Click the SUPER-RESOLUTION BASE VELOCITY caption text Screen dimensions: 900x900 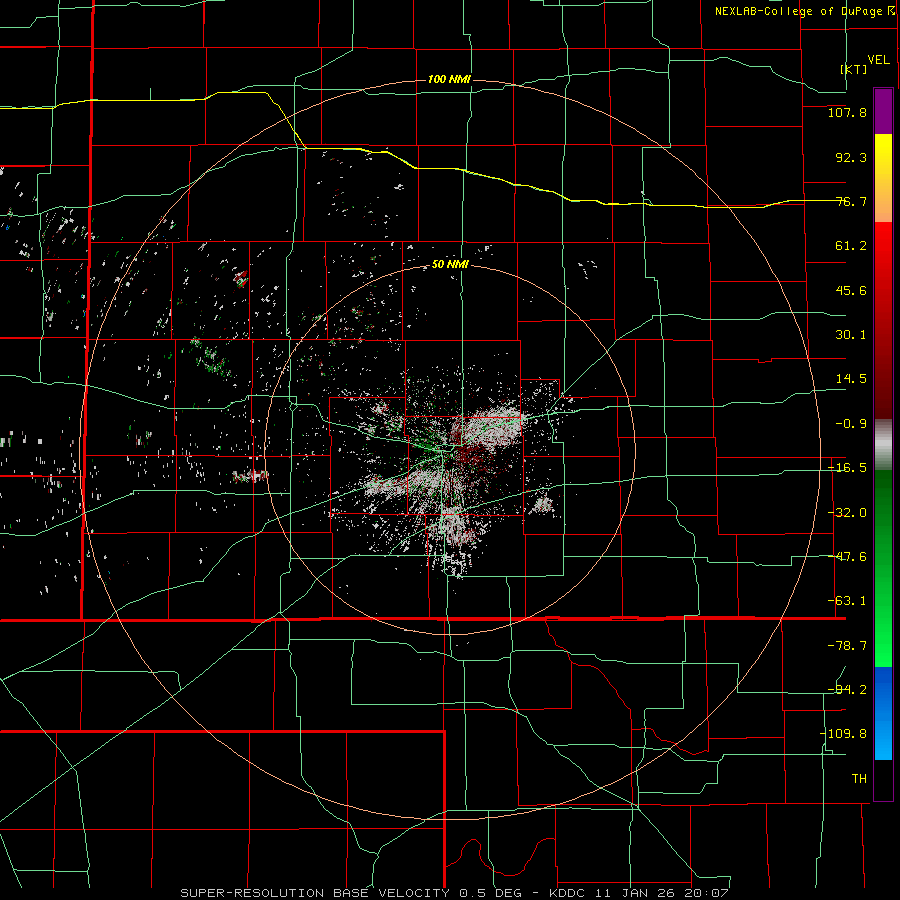tap(315, 893)
